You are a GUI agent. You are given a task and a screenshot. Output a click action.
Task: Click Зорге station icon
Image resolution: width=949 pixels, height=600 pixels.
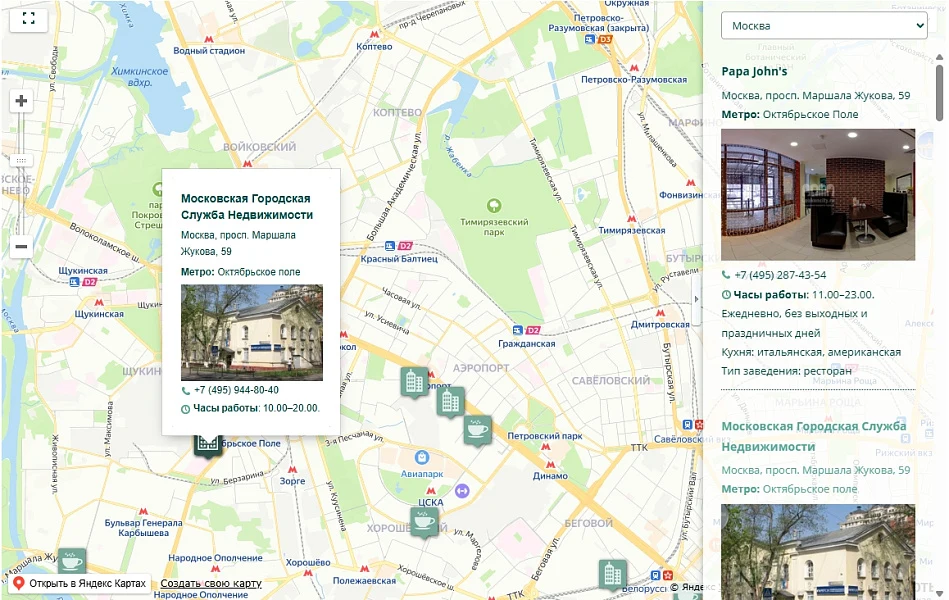coord(292,469)
